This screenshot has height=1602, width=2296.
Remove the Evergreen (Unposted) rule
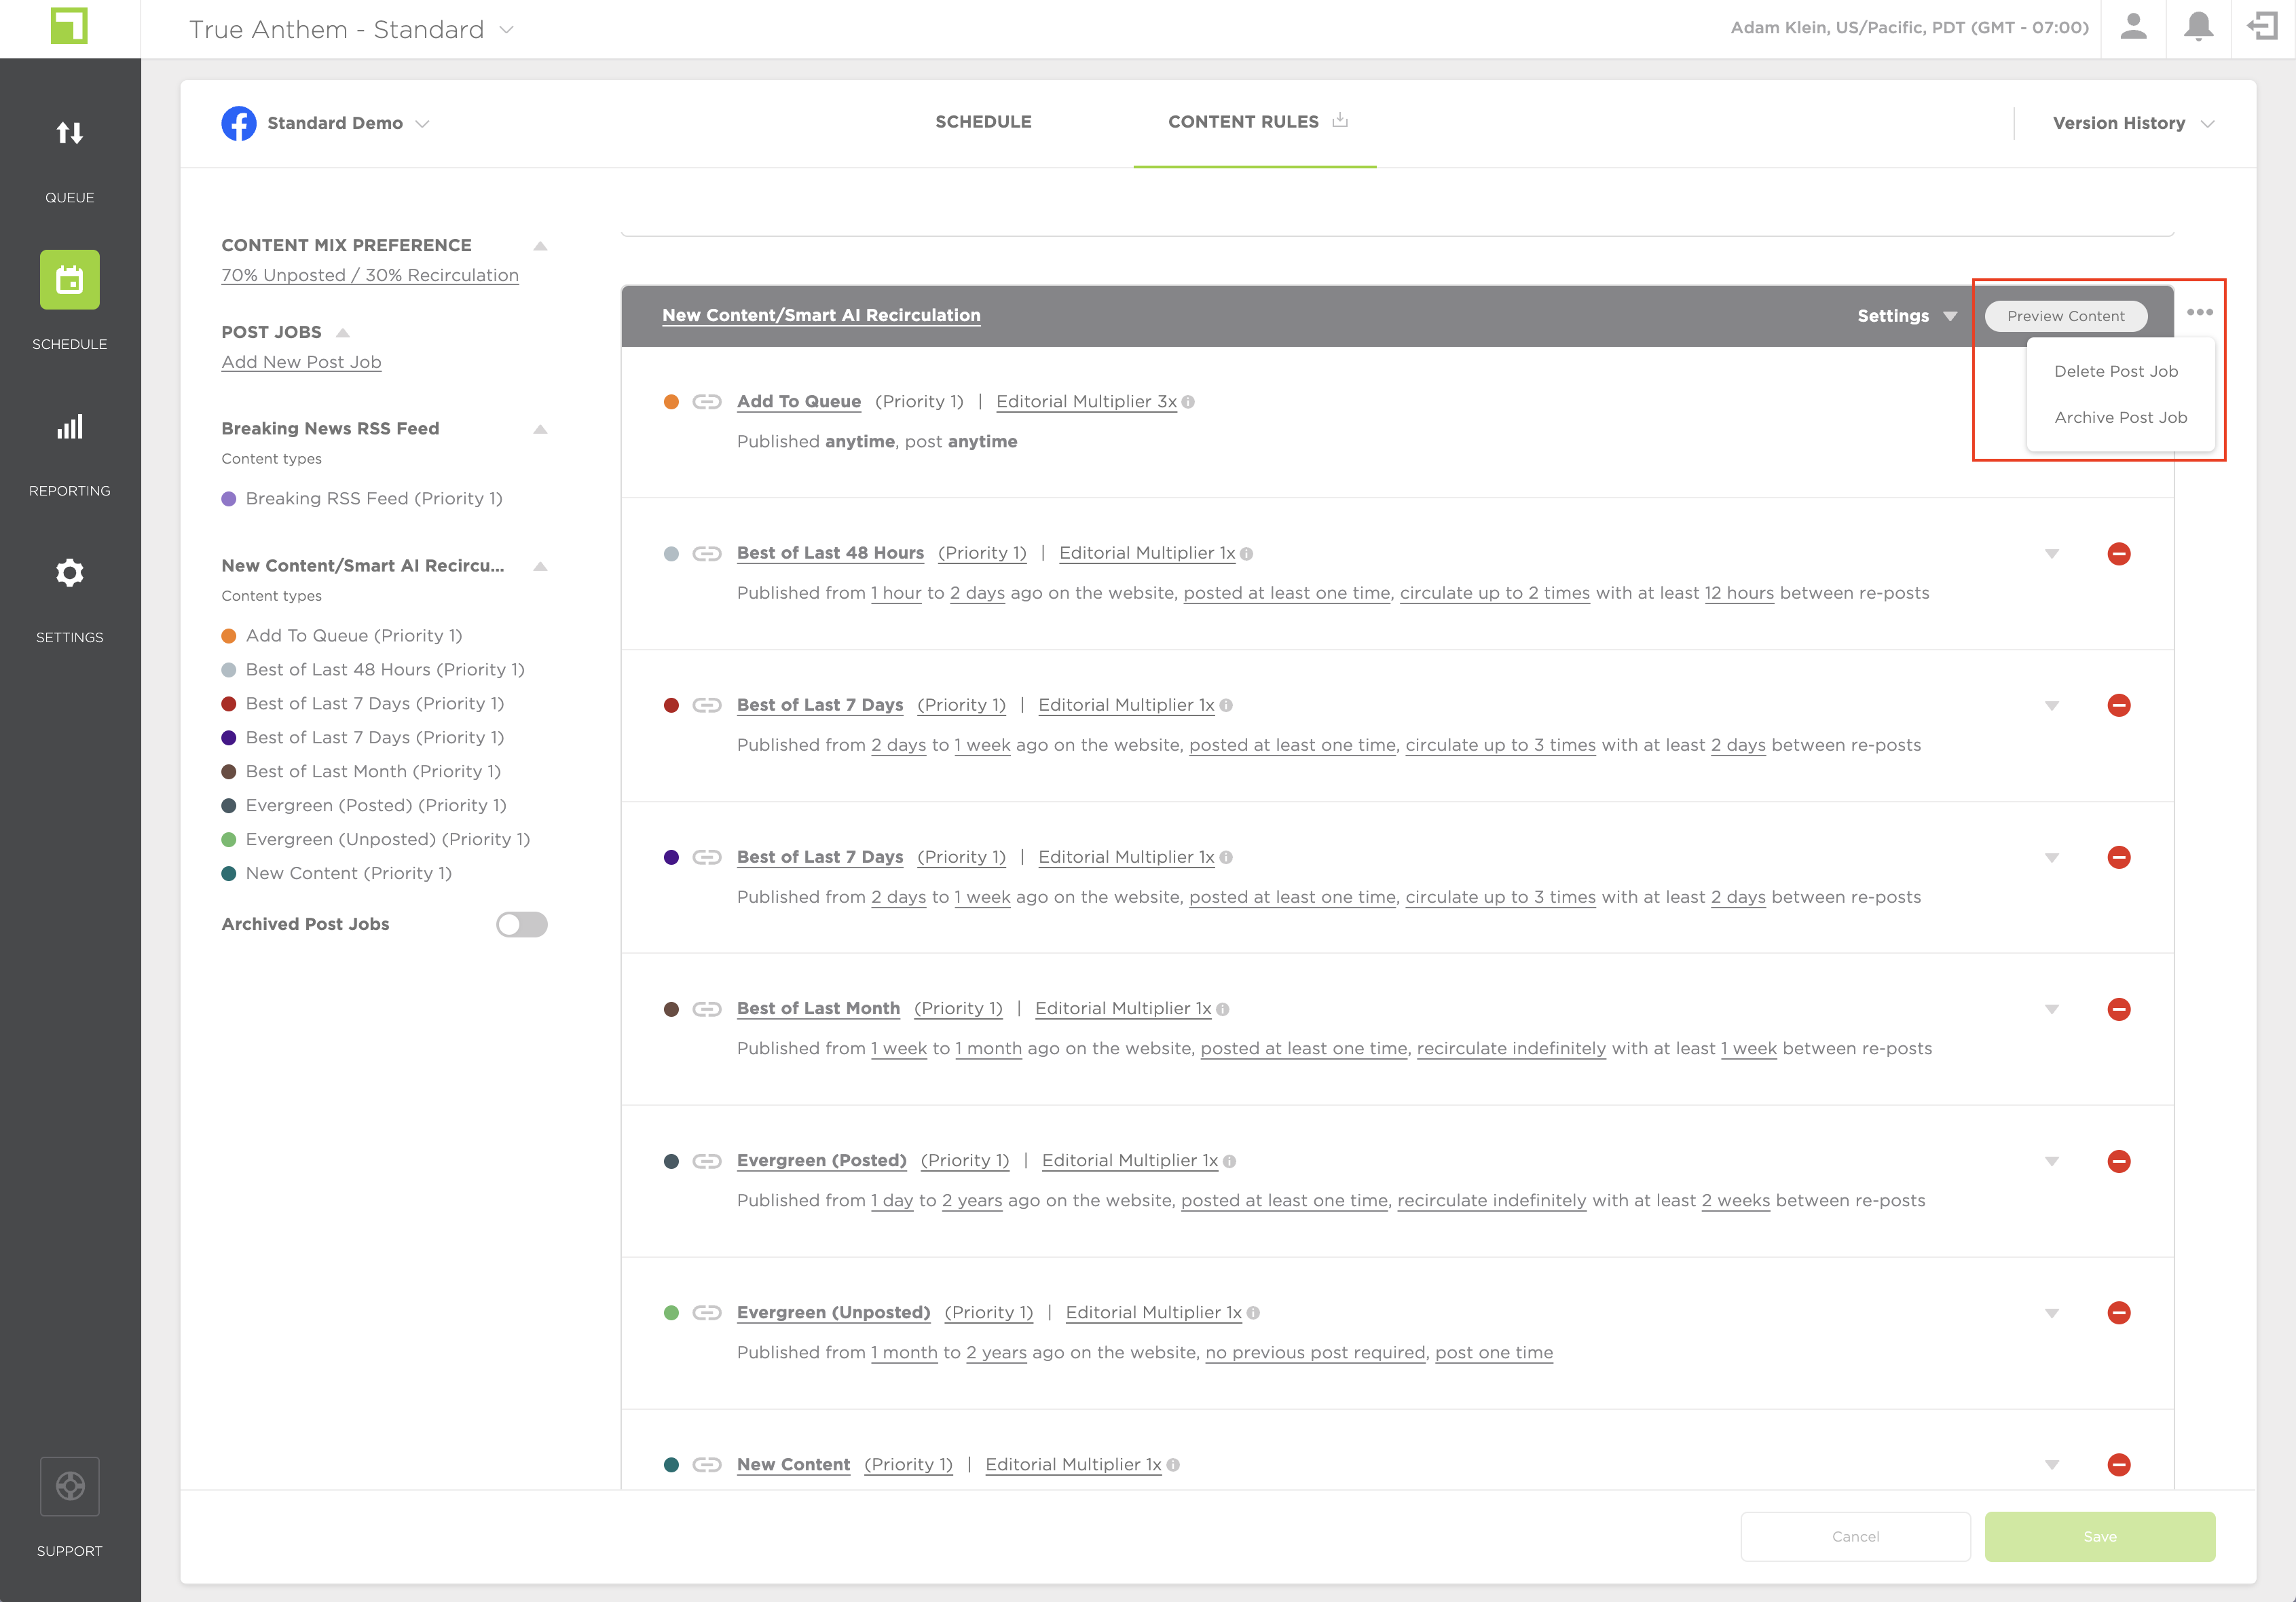click(2119, 1313)
